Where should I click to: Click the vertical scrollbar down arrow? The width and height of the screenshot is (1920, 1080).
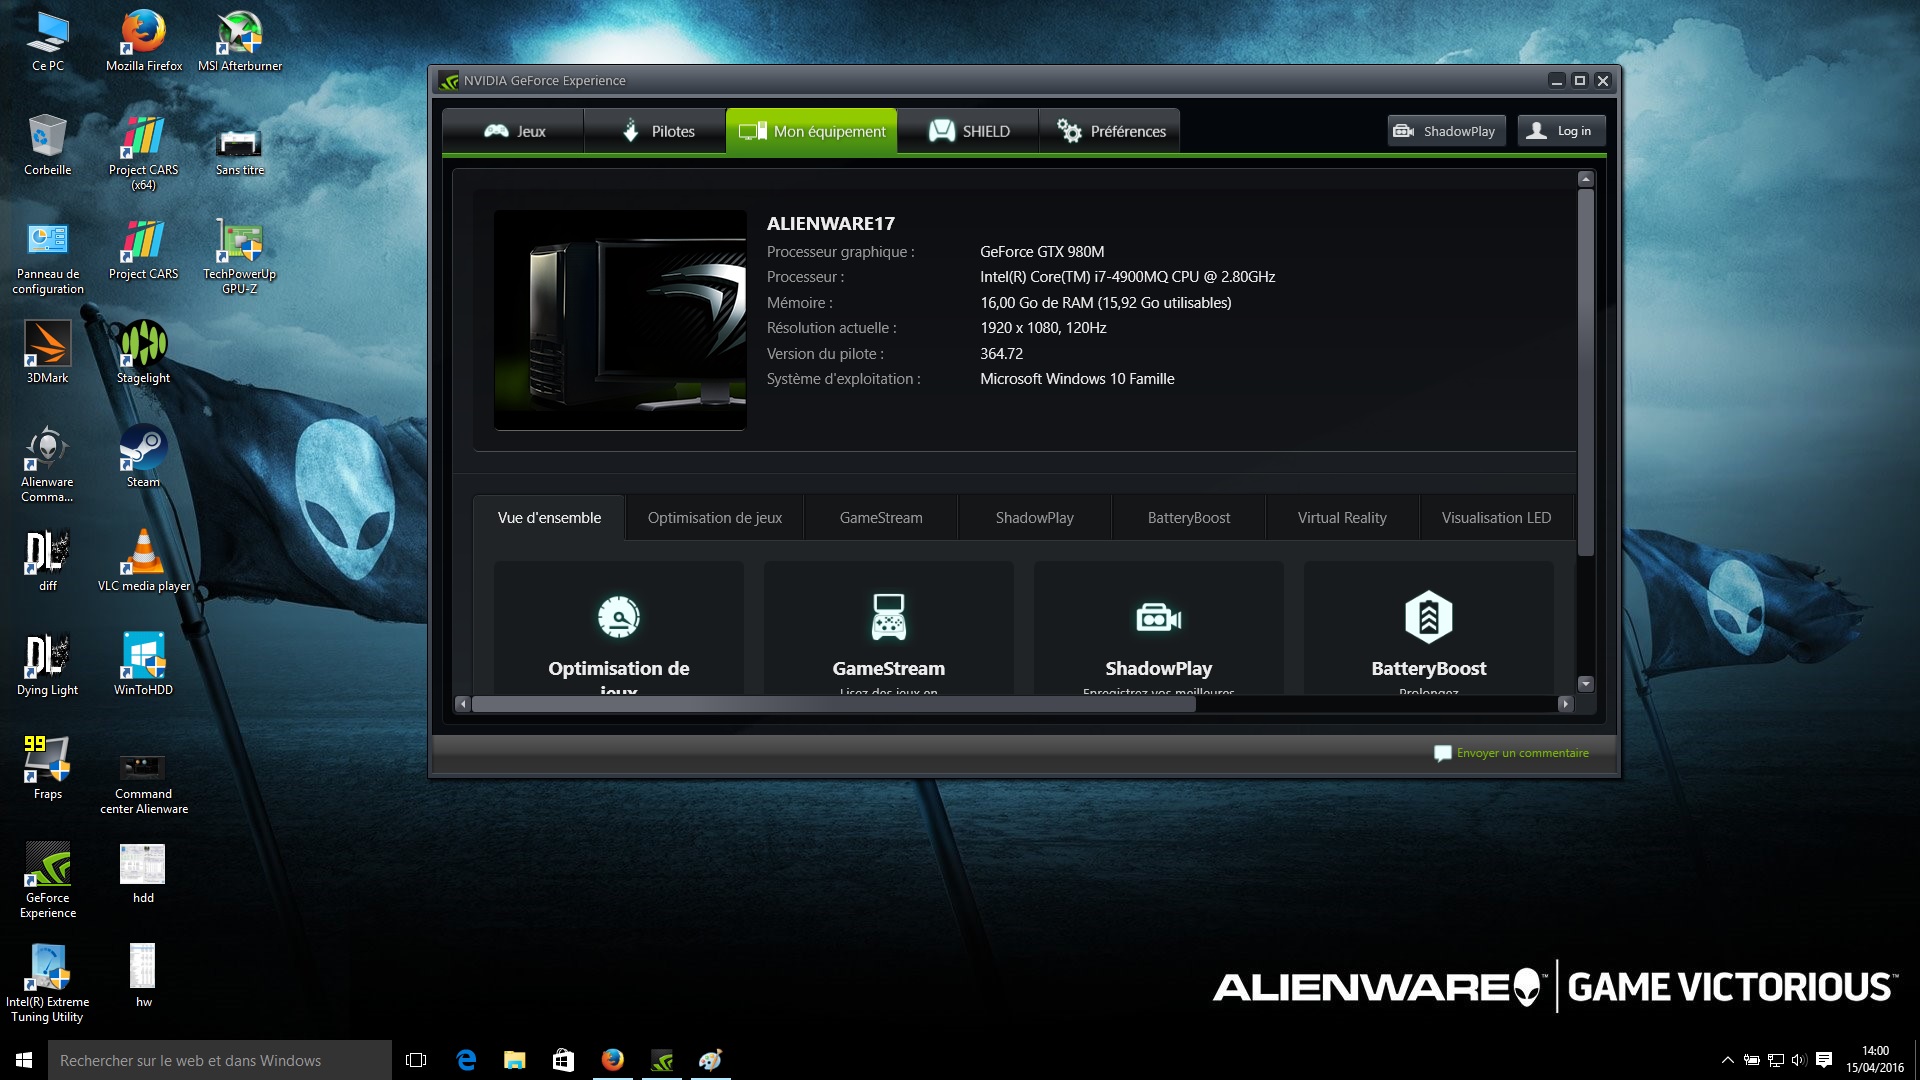(1585, 684)
